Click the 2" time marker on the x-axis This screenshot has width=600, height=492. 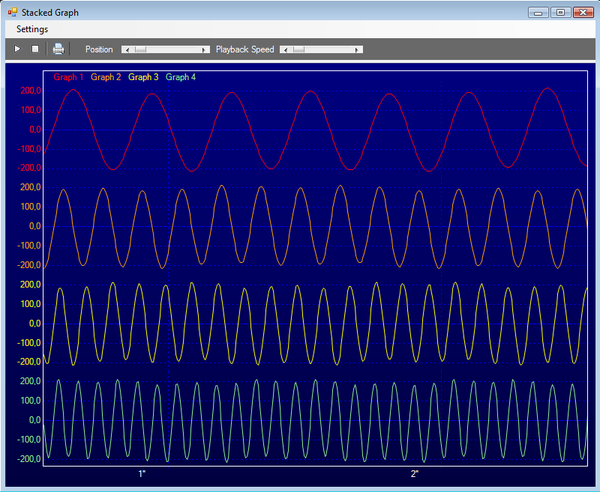click(x=415, y=473)
